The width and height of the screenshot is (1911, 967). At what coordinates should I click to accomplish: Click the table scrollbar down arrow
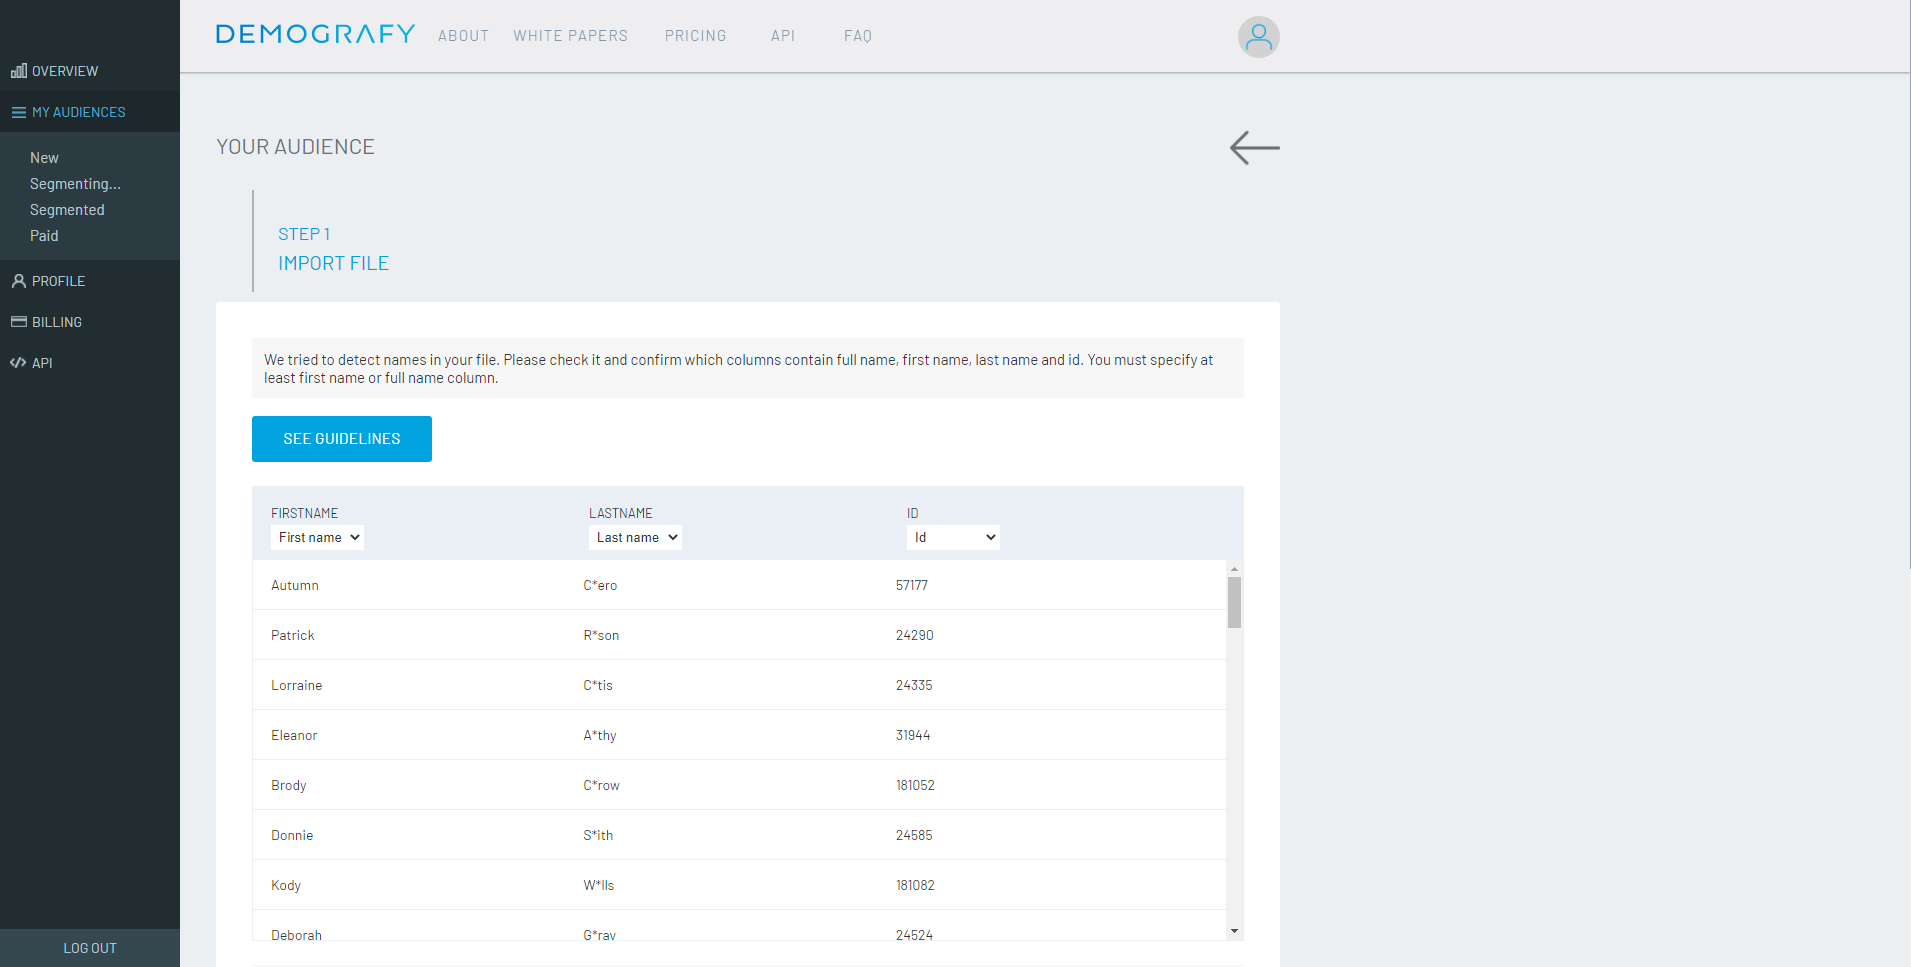tap(1234, 931)
